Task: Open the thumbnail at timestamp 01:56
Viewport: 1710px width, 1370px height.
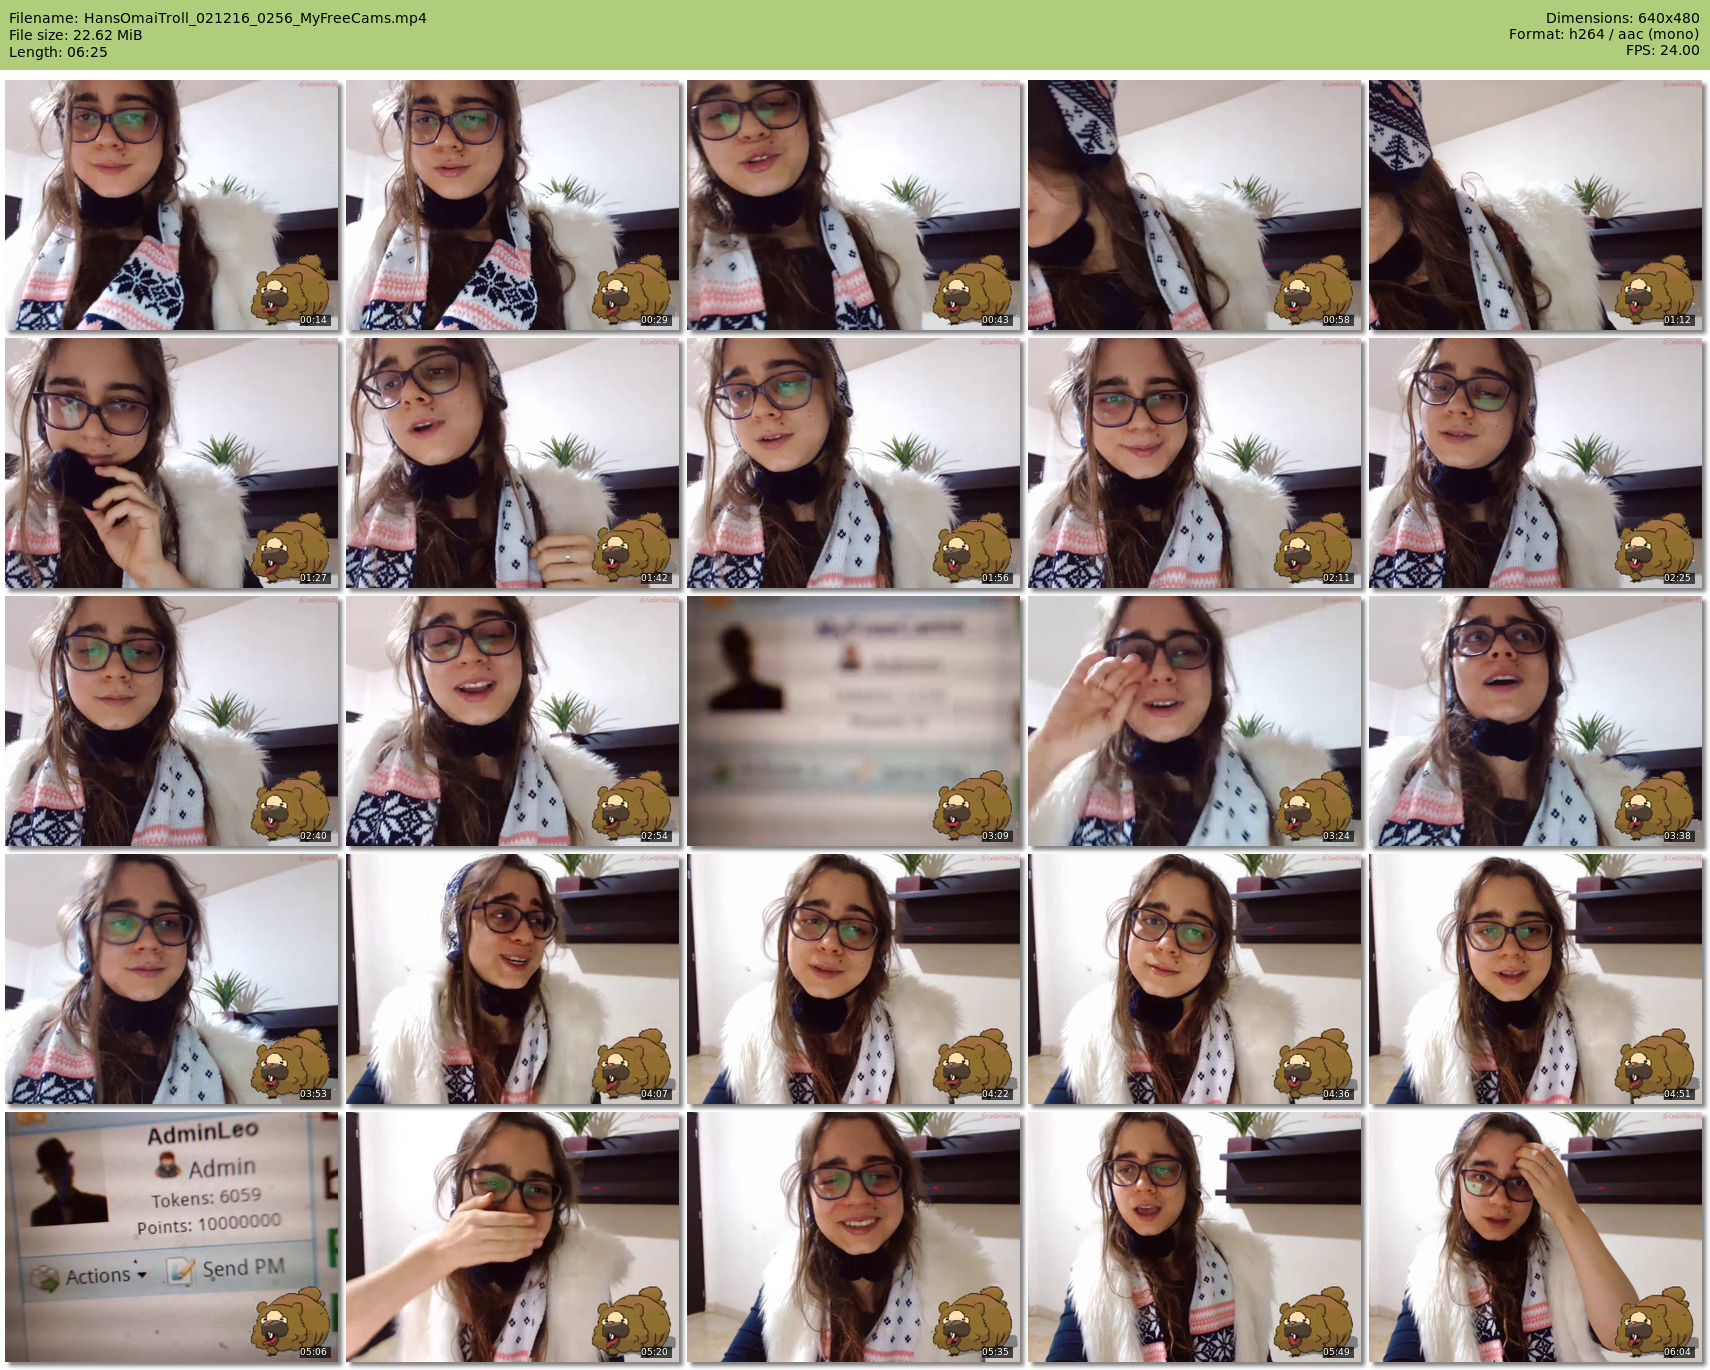Action: point(854,463)
